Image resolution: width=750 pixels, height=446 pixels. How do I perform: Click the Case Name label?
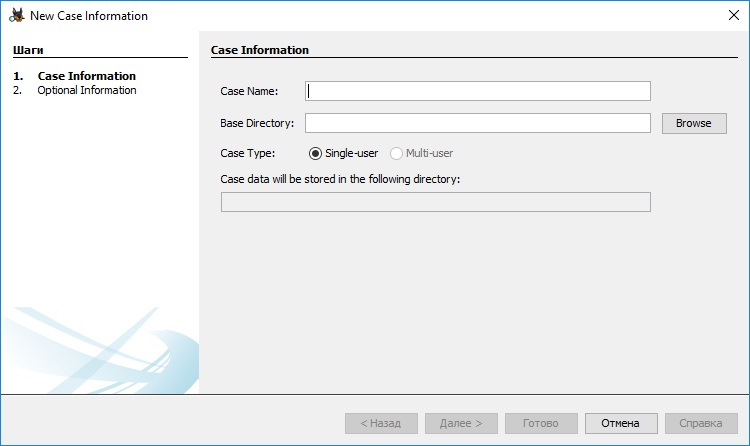pyautogui.click(x=249, y=91)
